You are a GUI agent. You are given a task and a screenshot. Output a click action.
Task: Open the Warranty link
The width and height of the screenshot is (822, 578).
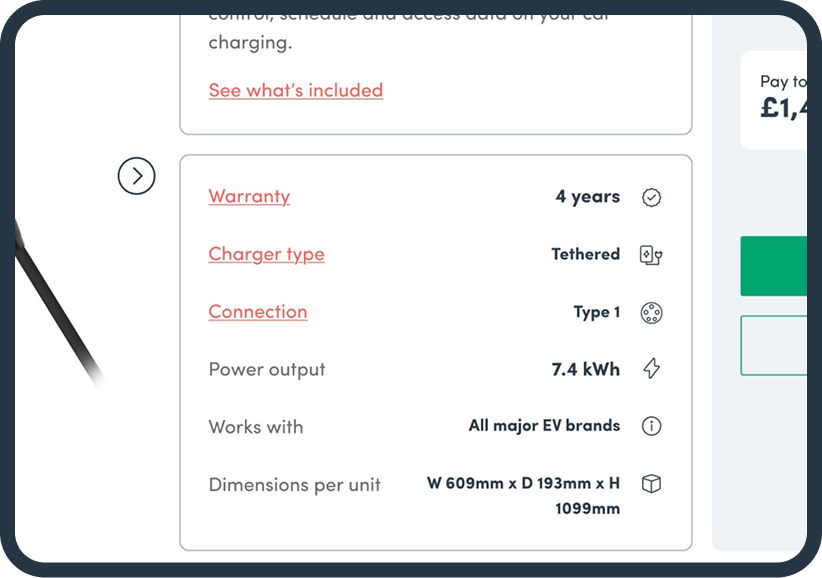pos(249,196)
